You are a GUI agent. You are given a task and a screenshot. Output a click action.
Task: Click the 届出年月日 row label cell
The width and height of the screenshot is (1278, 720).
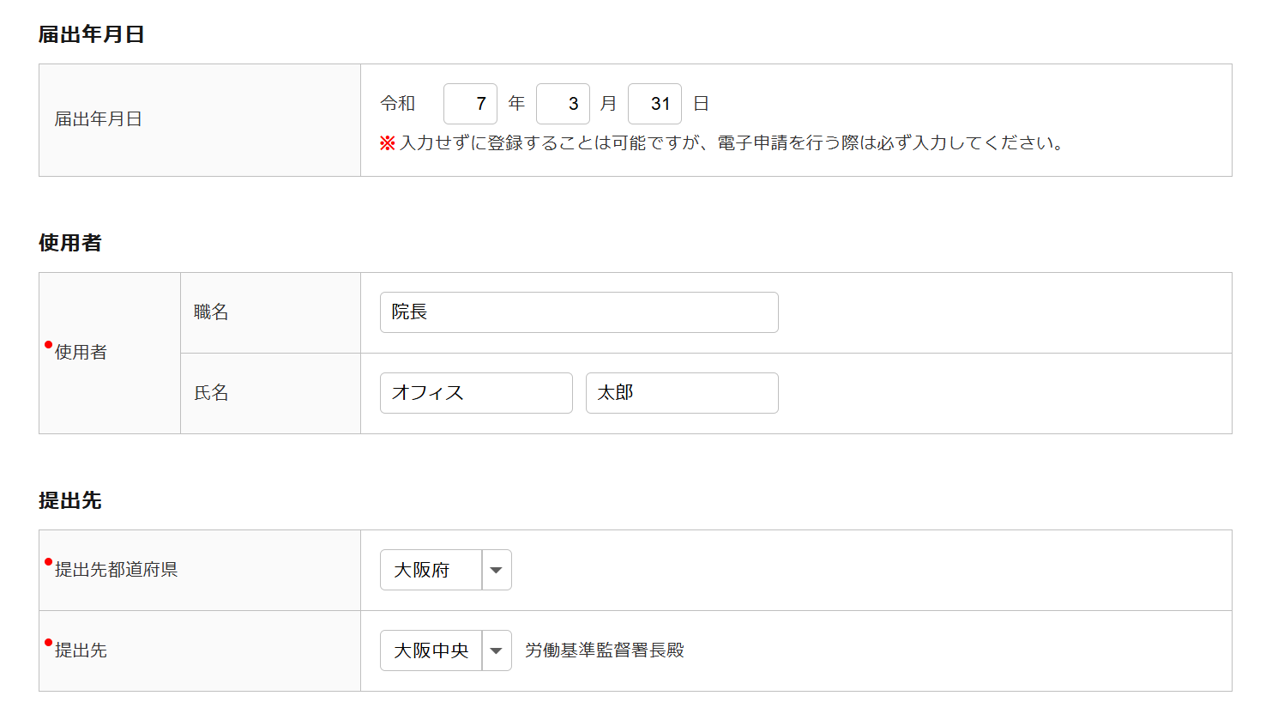click(x=98, y=120)
